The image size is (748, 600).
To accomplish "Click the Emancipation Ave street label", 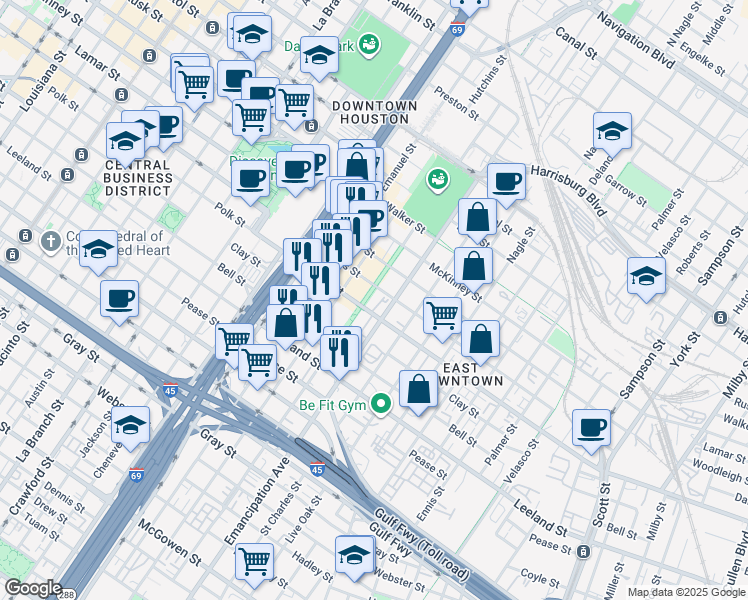I will [257, 501].
